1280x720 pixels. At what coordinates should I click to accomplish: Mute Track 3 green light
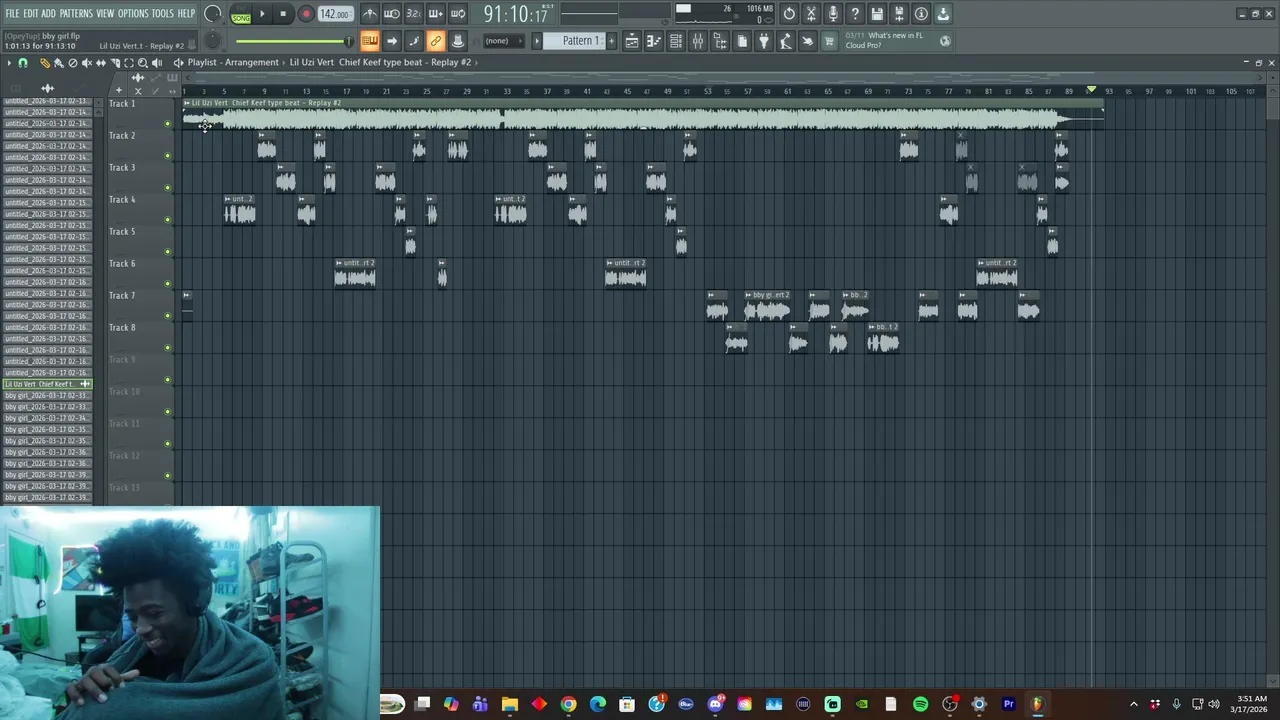167,188
